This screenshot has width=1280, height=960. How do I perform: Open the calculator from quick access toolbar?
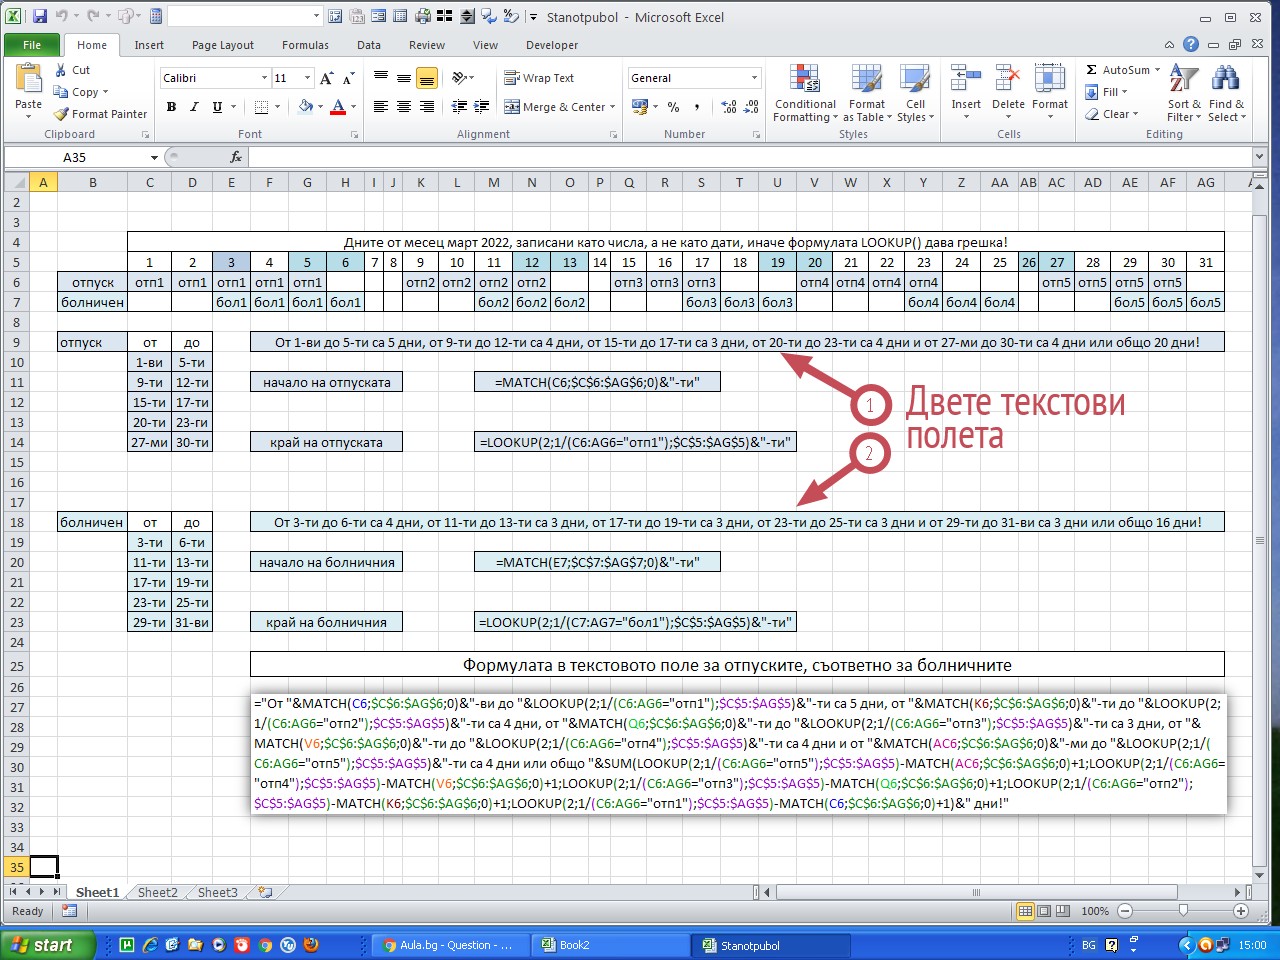[x=156, y=16]
